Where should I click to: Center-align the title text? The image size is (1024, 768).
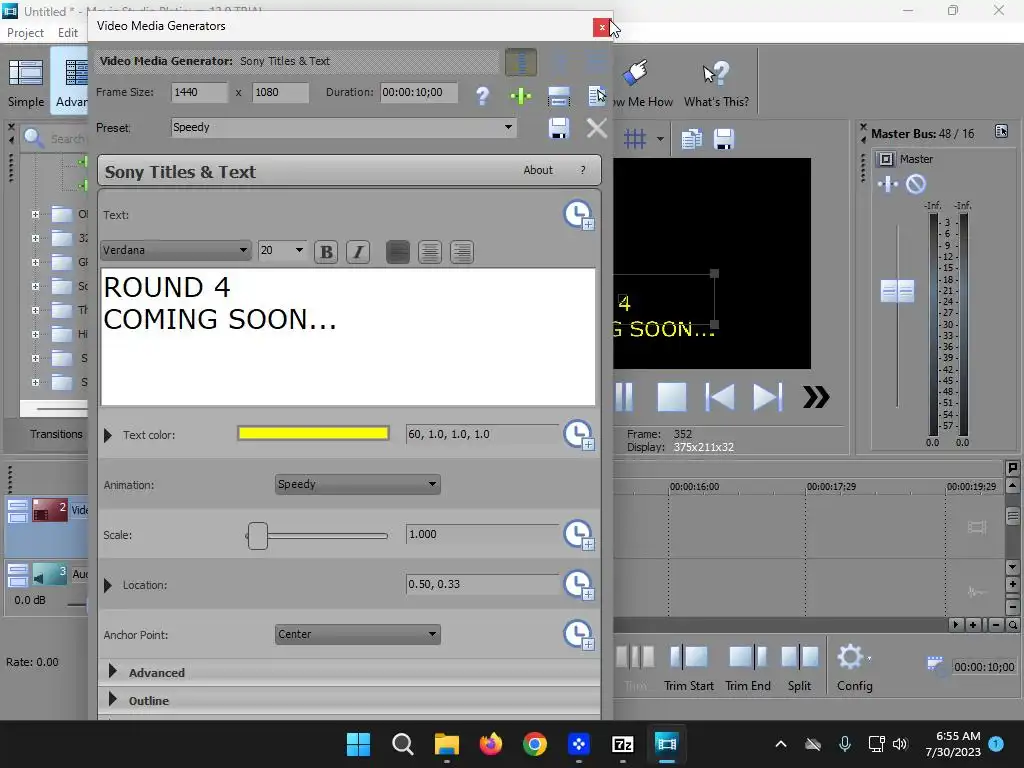click(430, 252)
